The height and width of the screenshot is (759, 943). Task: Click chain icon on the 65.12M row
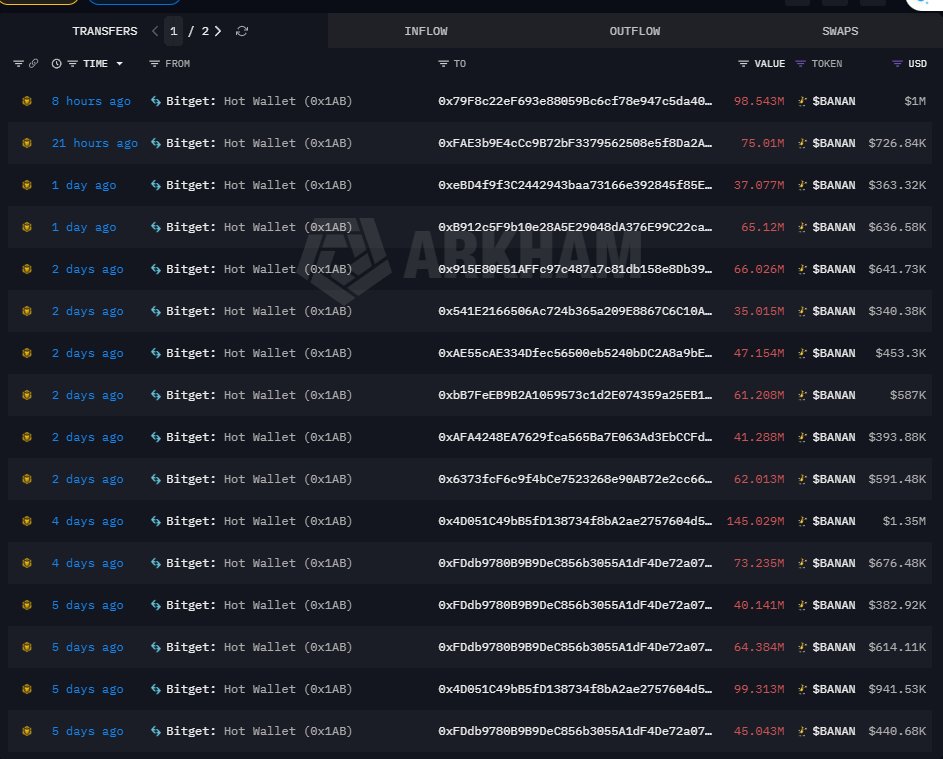point(26,227)
